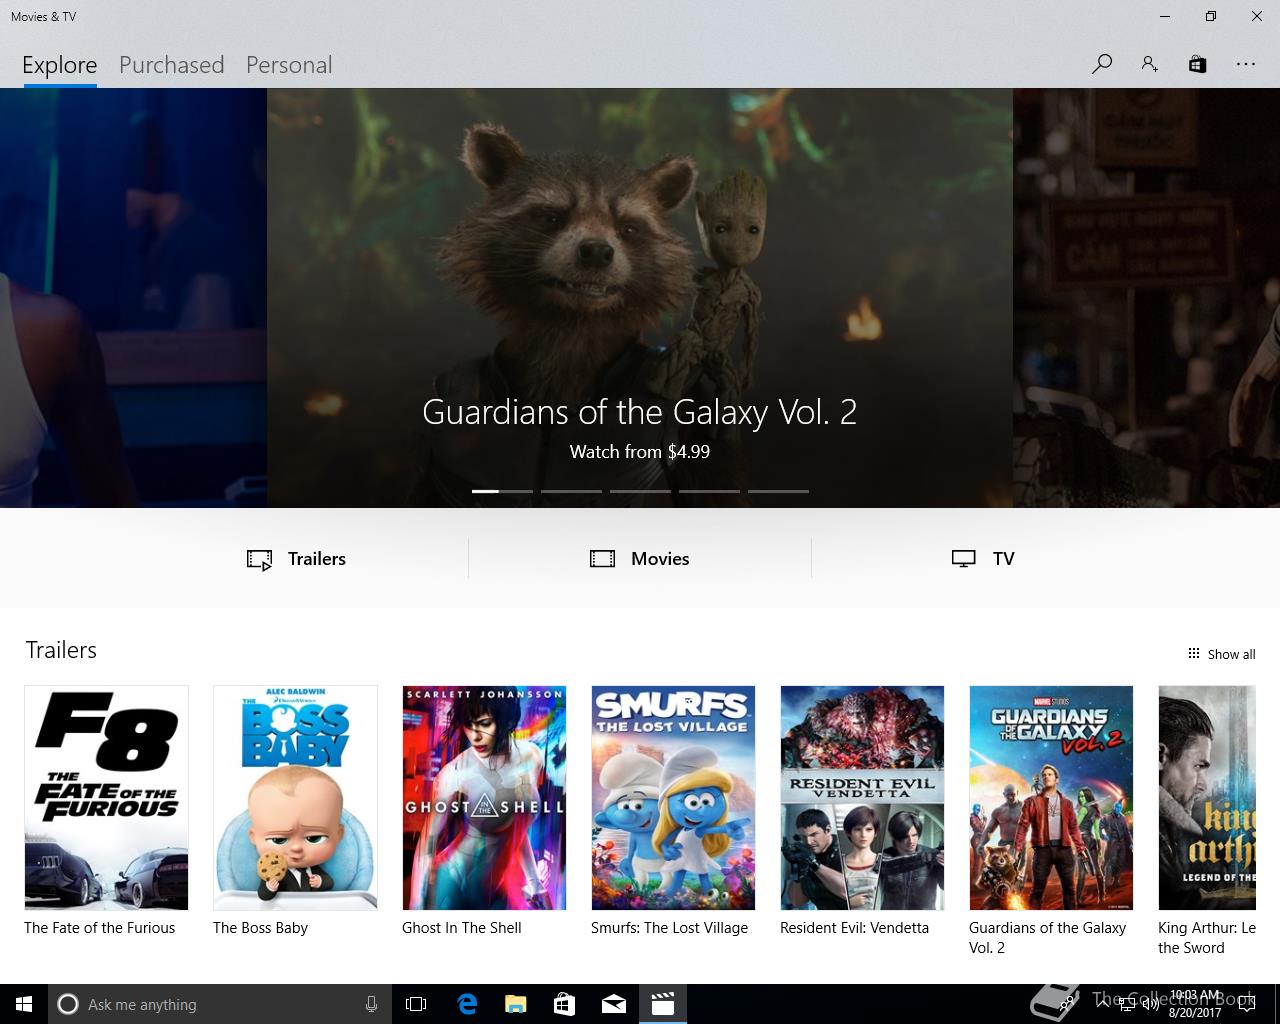Click Show all for Trailers
Screen dimensions: 1280x1024
pyautogui.click(x=1221, y=654)
